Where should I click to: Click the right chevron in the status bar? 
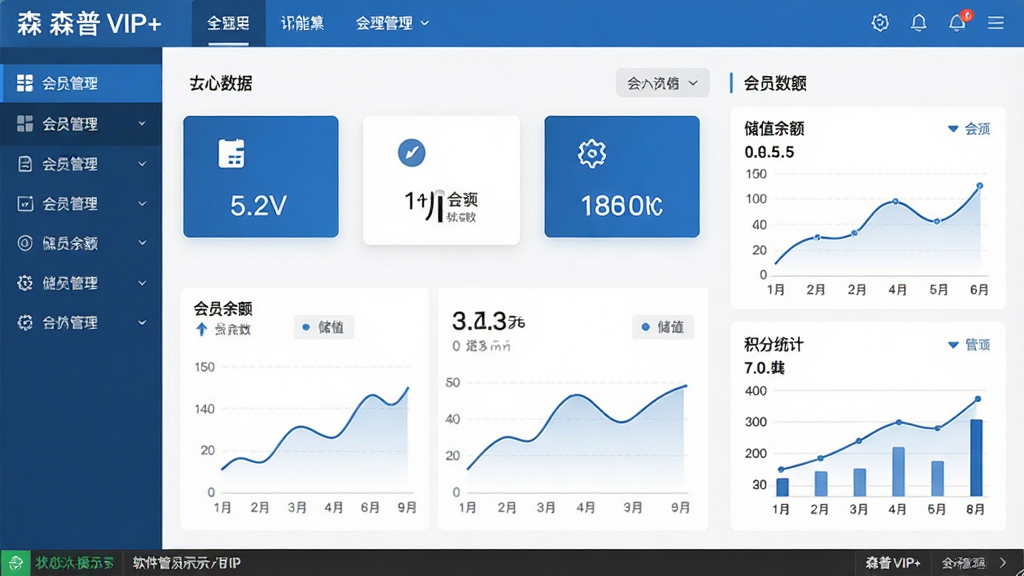(1003, 562)
